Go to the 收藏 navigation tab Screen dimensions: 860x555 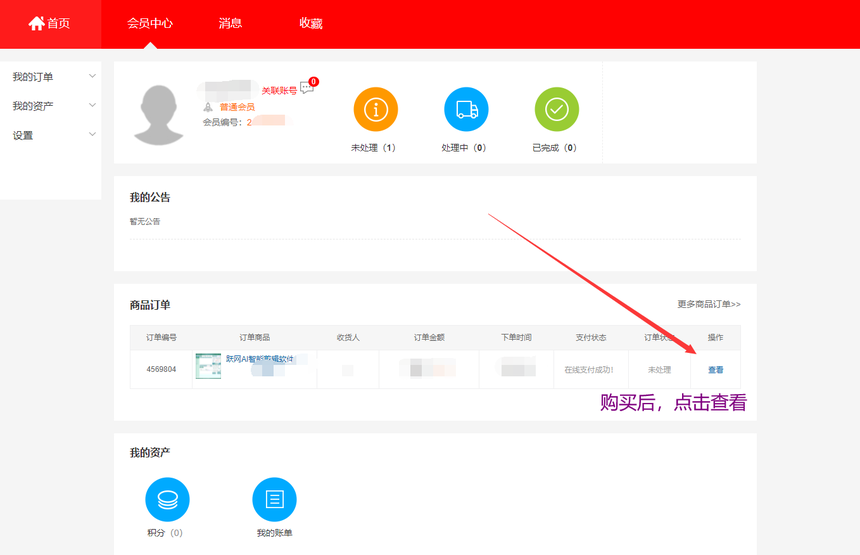point(311,23)
